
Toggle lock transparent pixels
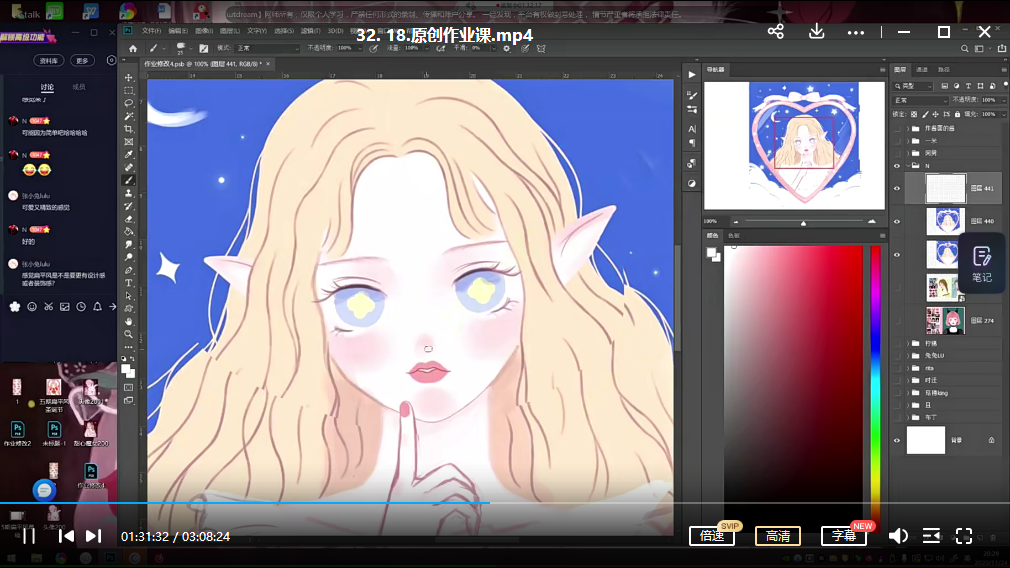(x=913, y=114)
